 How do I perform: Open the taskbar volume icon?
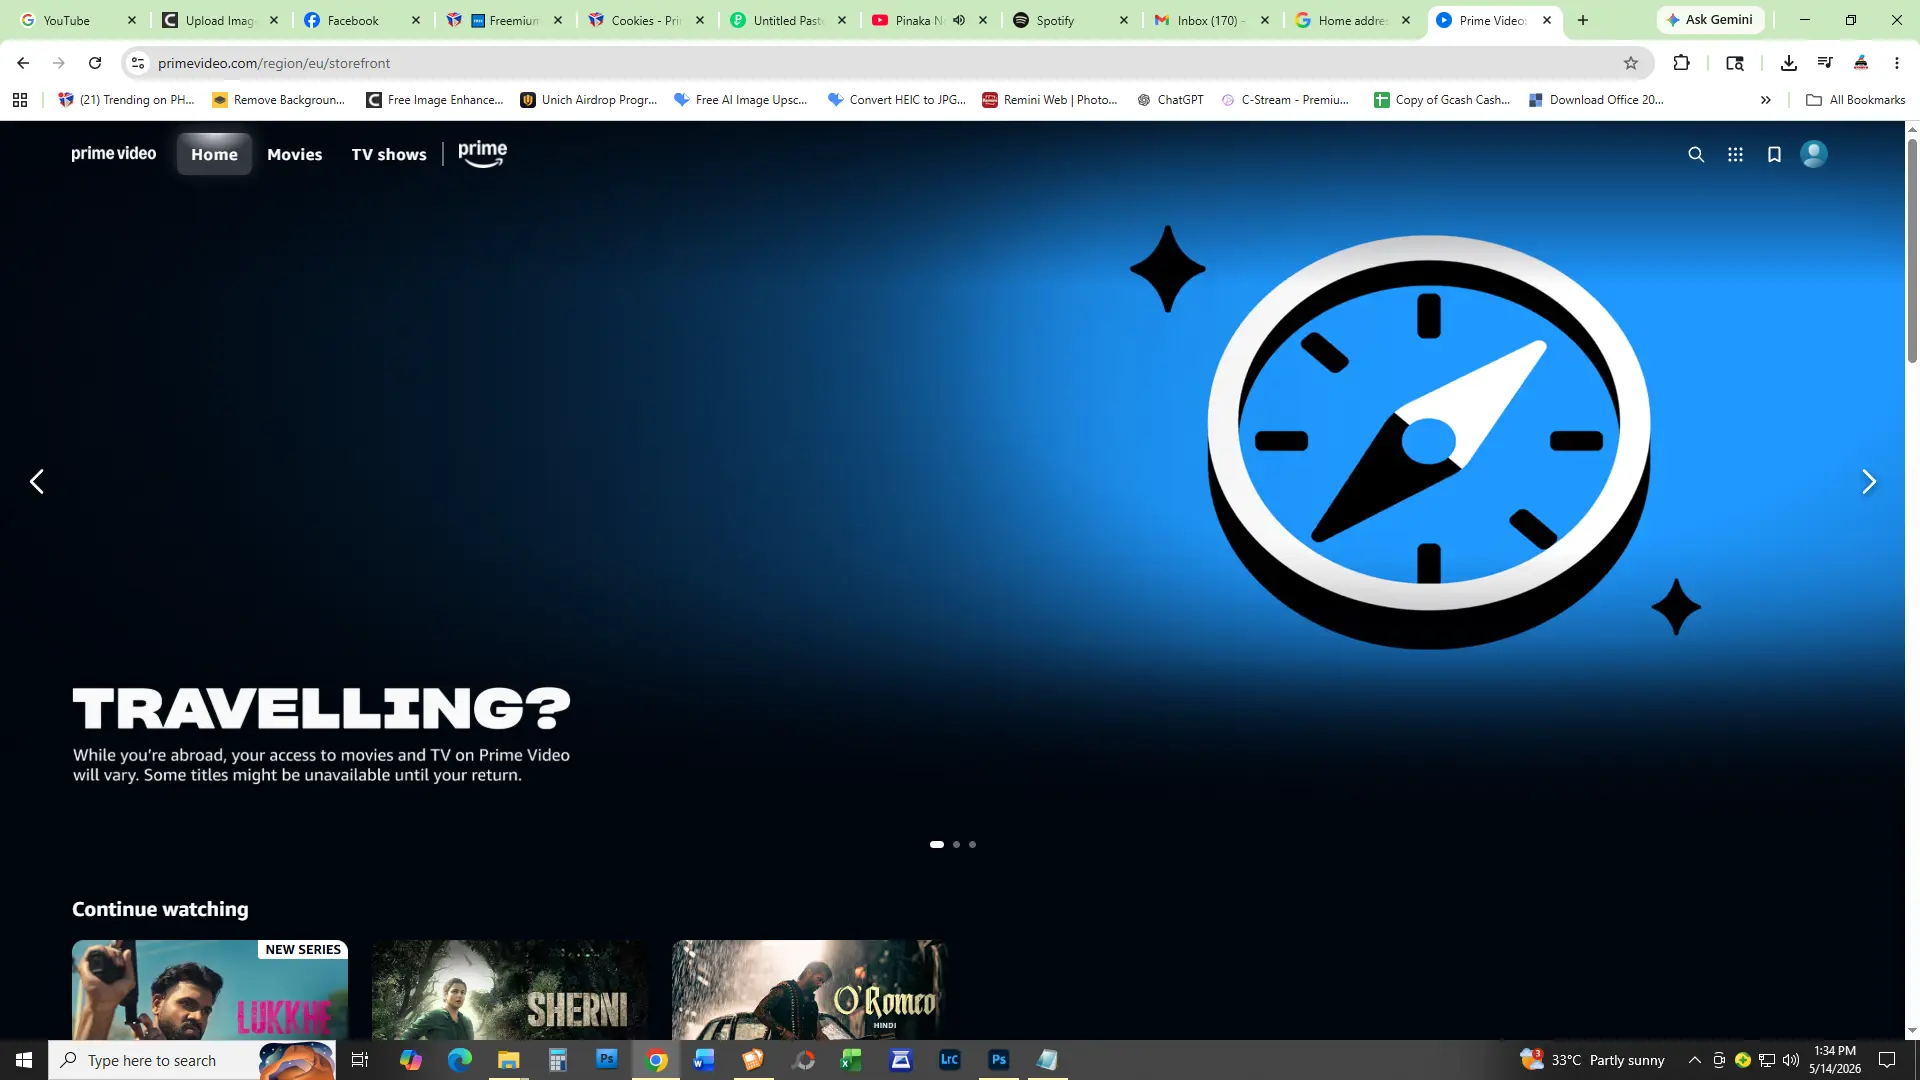point(1790,1060)
